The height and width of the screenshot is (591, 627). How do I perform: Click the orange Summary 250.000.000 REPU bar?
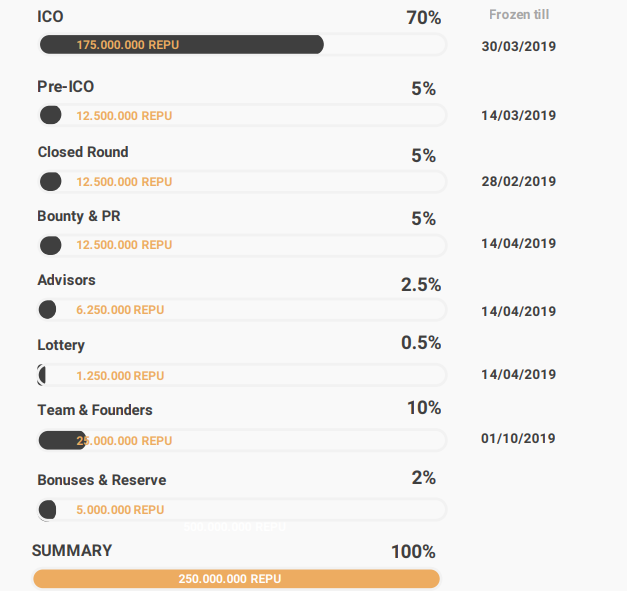pyautogui.click(x=236, y=579)
